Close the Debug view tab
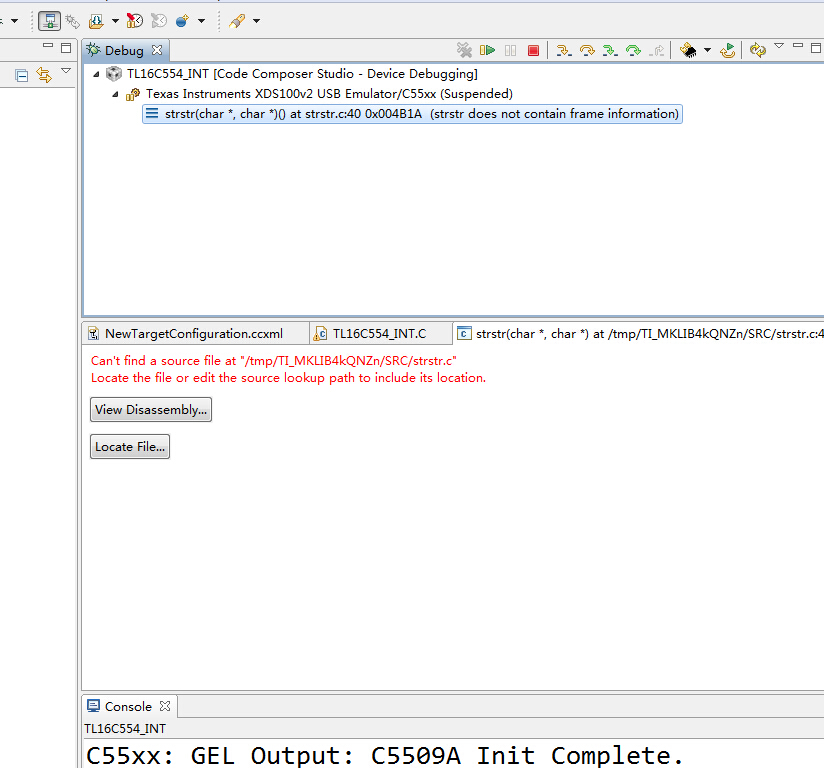The image size is (824, 768). coord(157,50)
